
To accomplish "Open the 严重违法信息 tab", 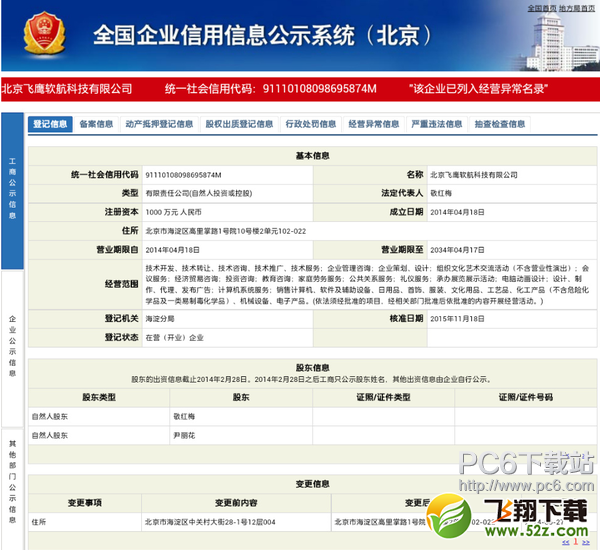I will [436, 125].
